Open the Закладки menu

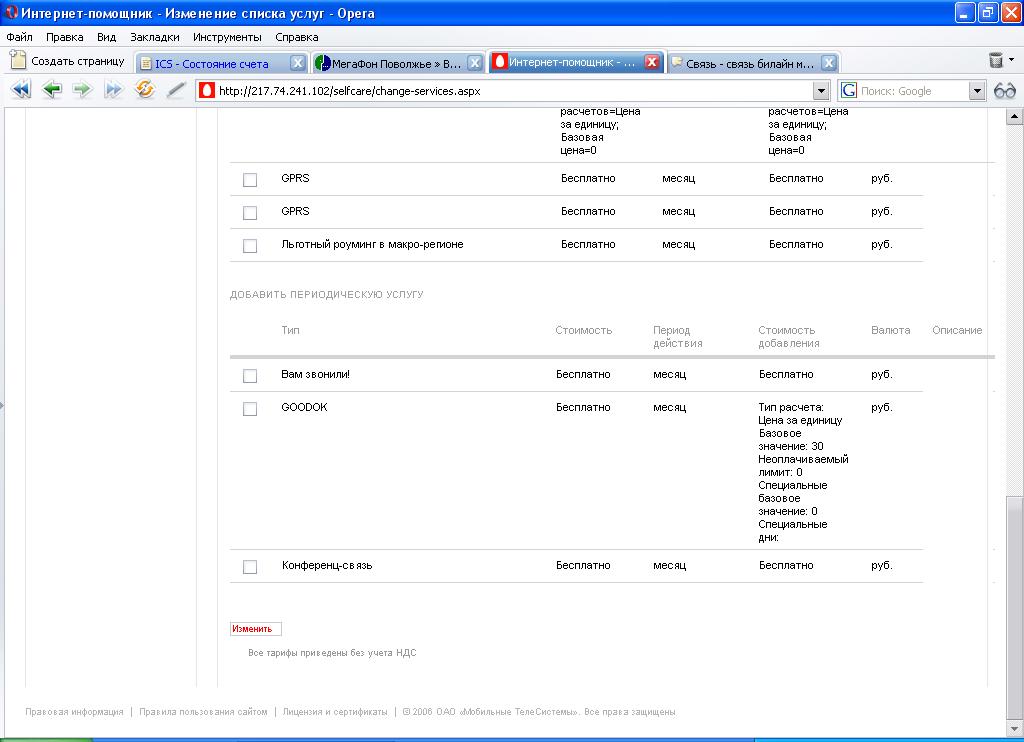pyautogui.click(x=154, y=37)
